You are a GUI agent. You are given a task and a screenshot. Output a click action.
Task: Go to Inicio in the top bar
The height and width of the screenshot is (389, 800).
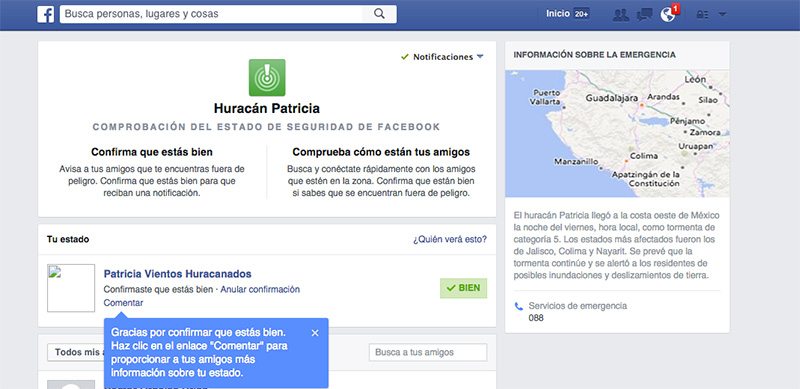tap(557, 14)
